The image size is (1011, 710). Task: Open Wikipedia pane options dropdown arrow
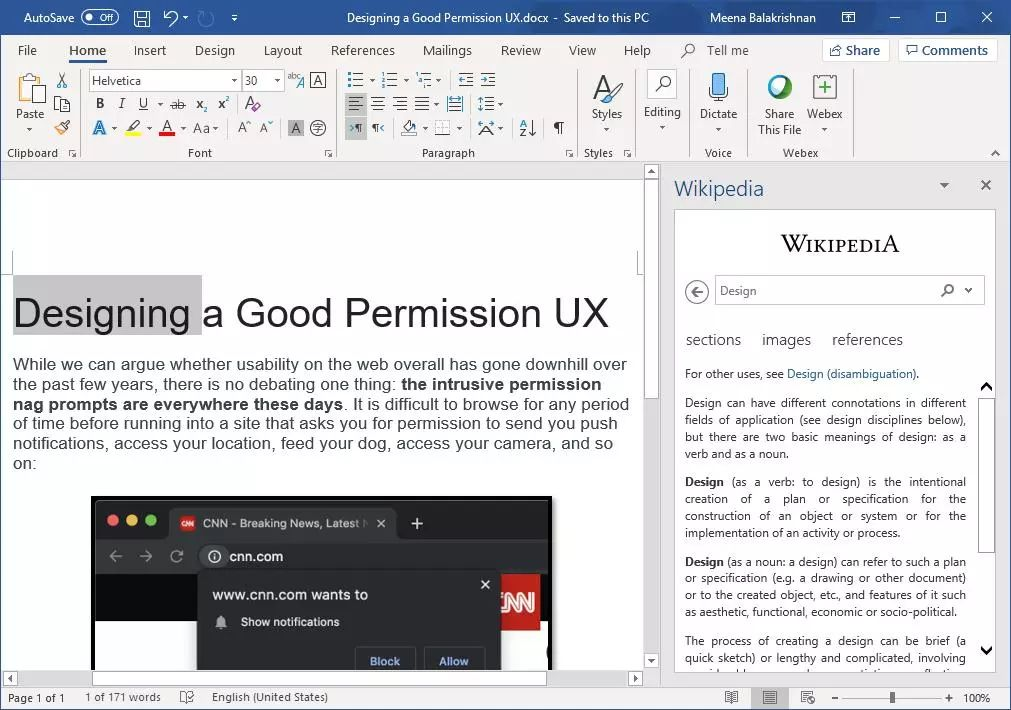(x=944, y=186)
